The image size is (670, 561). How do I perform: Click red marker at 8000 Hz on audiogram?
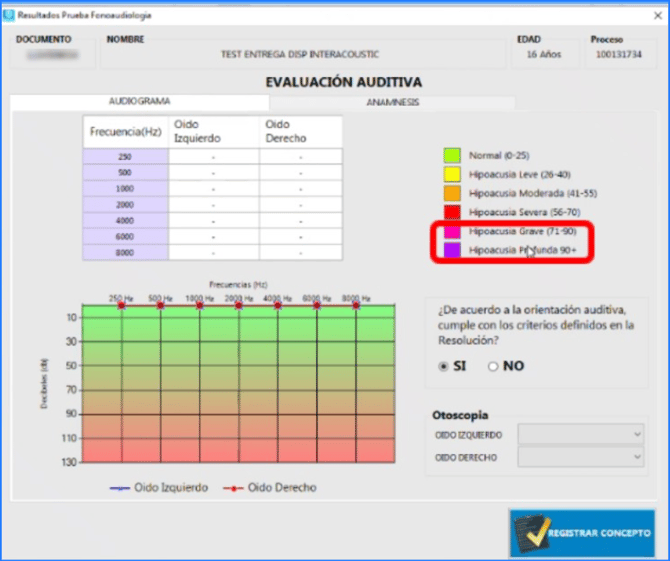pyautogui.click(x=355, y=305)
